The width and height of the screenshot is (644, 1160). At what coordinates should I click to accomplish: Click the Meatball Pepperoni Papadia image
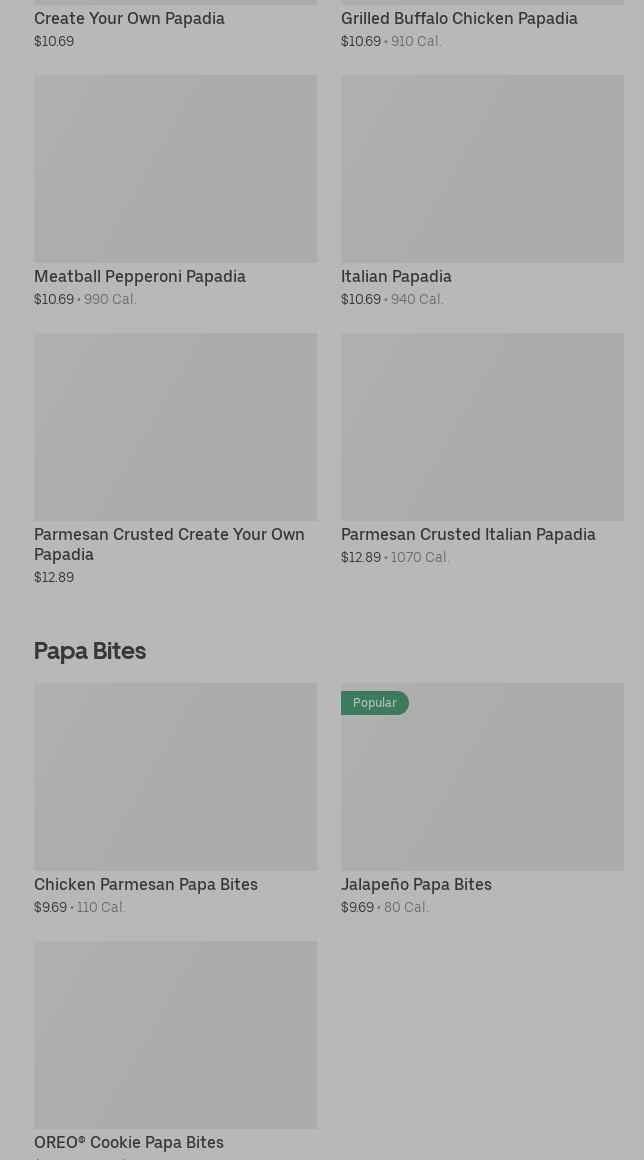(175, 168)
